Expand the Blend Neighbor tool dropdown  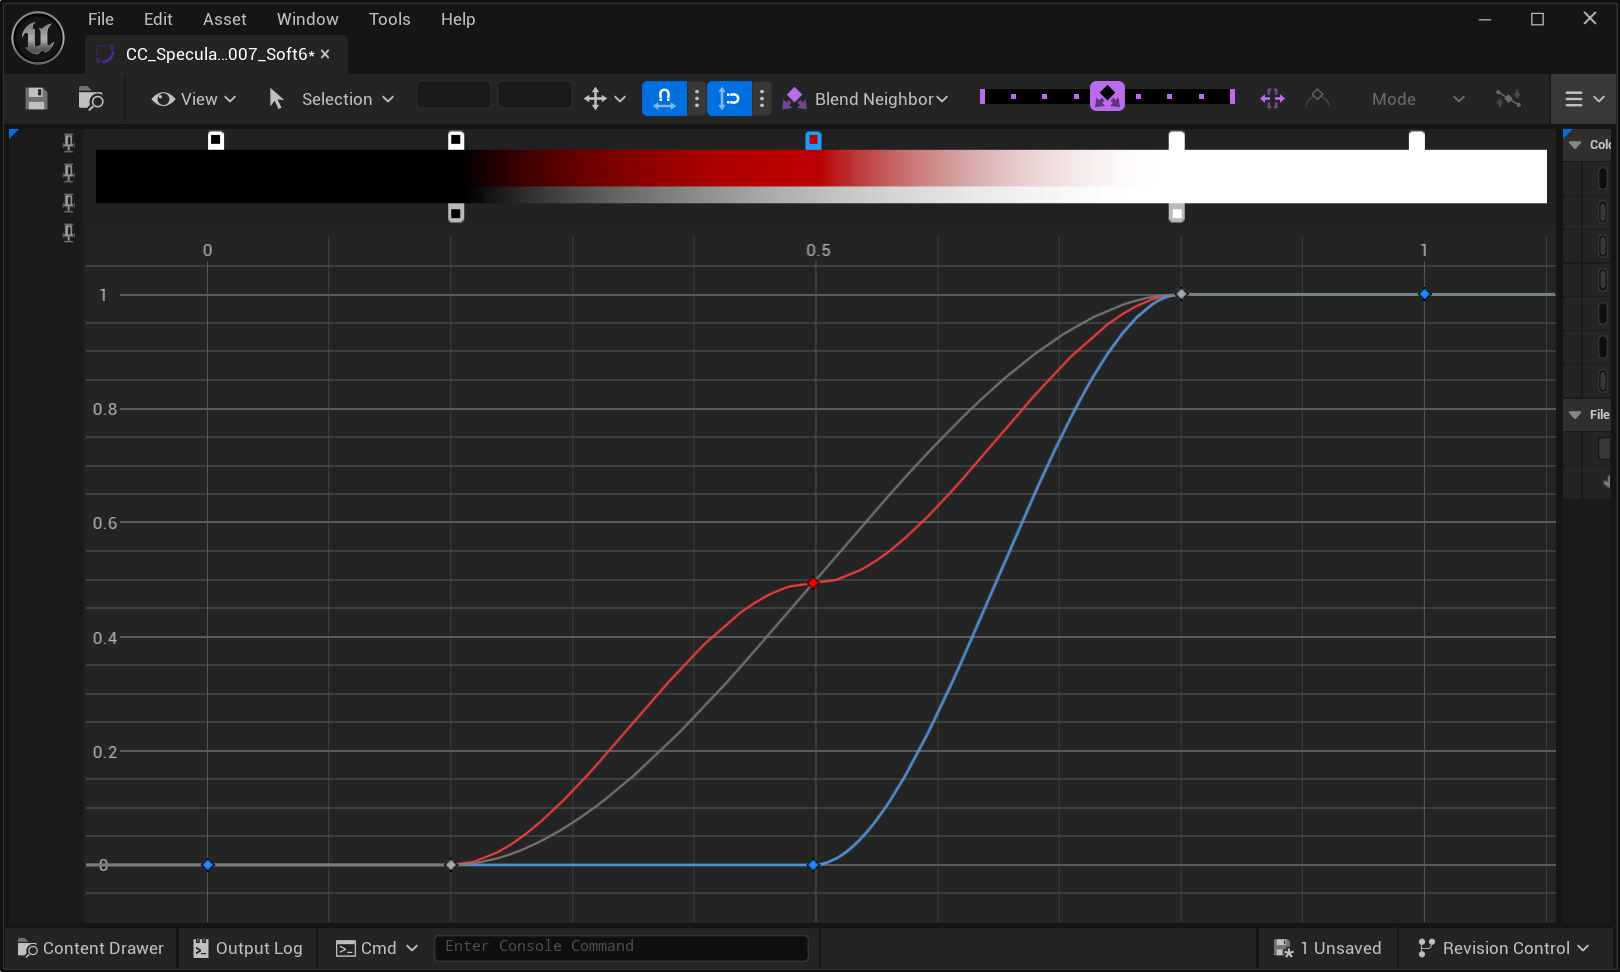pos(942,98)
